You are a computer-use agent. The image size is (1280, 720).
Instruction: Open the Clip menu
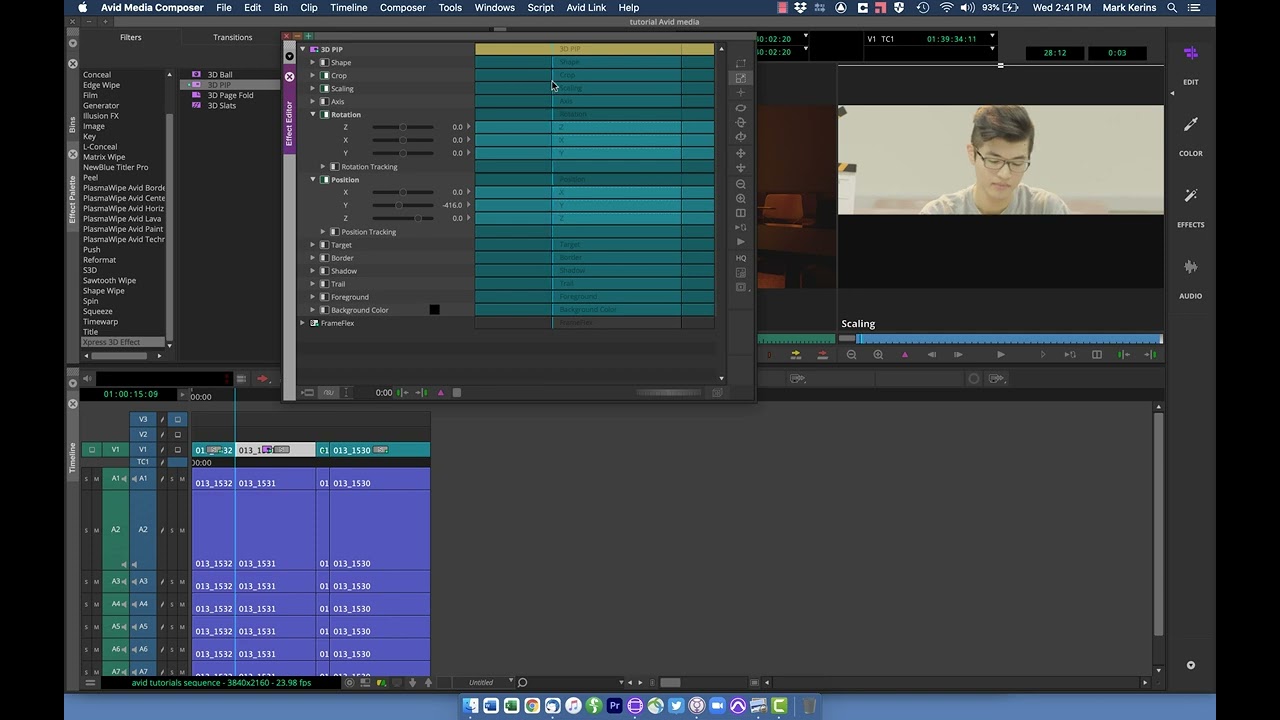click(309, 8)
